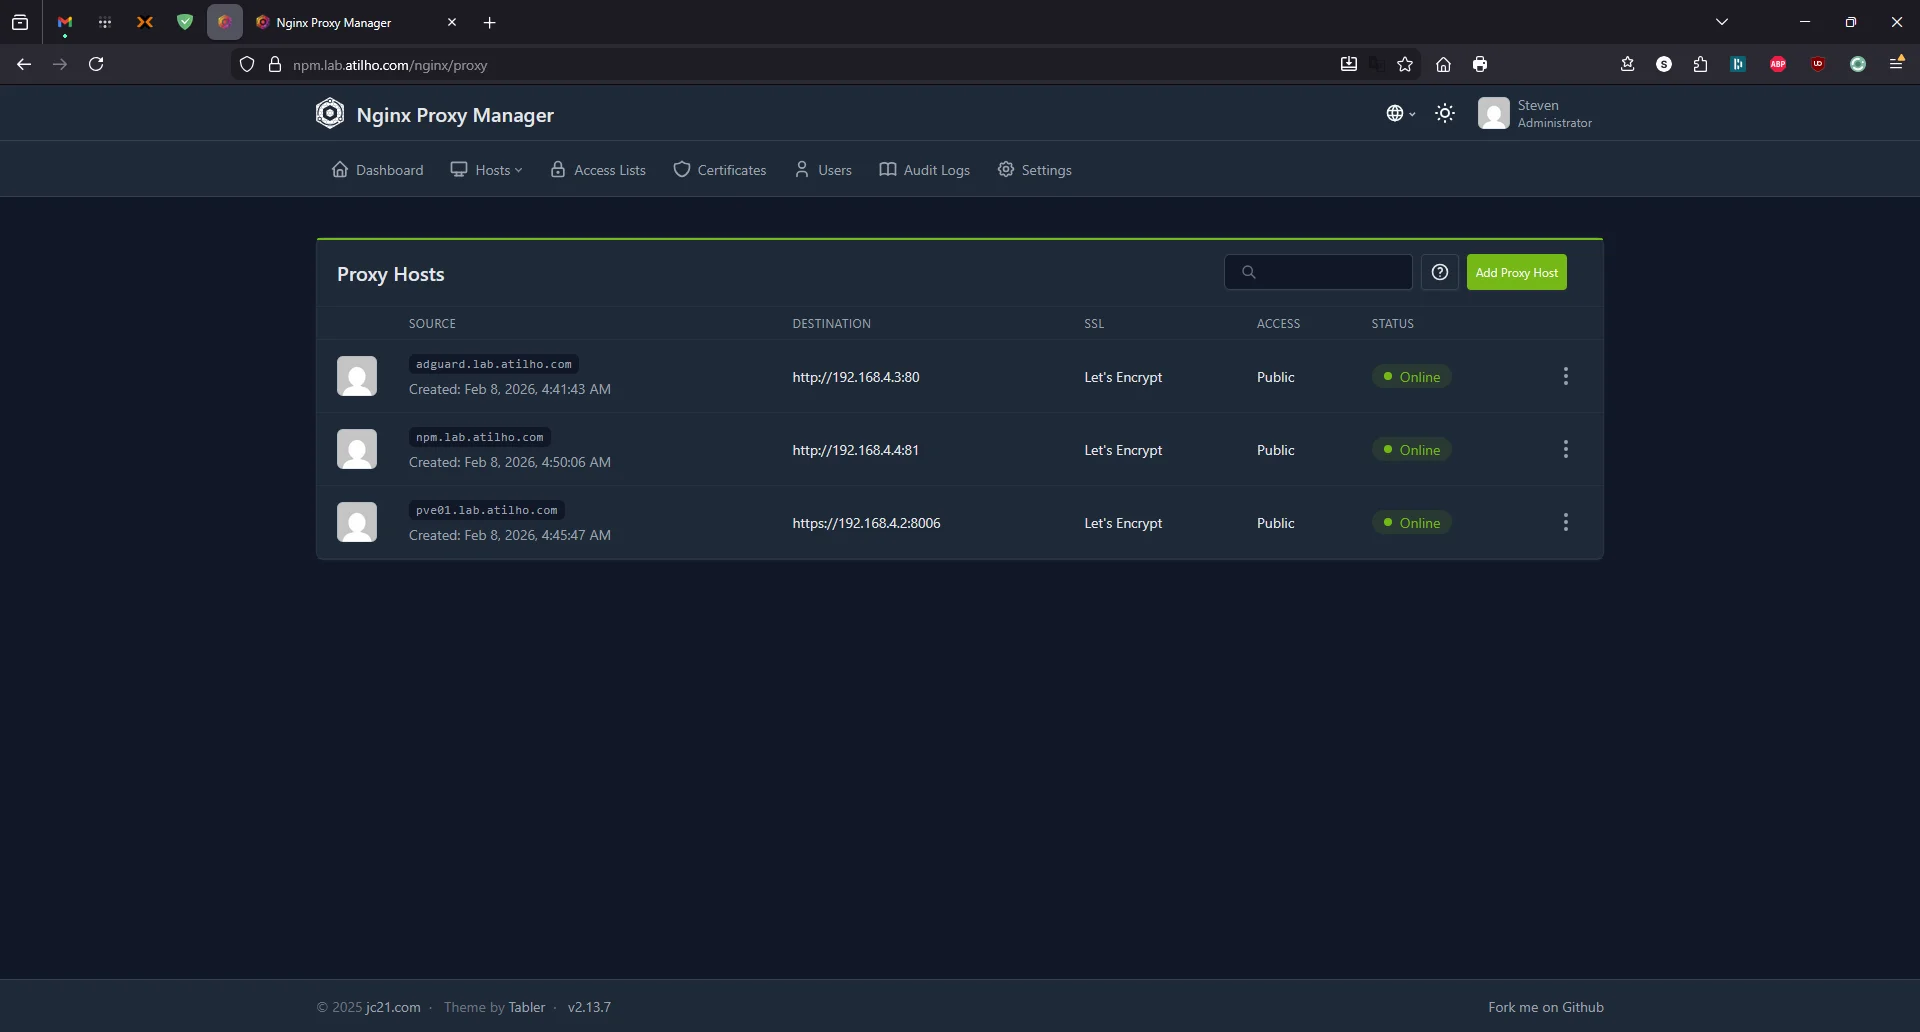This screenshot has width=1920, height=1032.
Task: Bookmark the page via the star icon
Action: 1404,64
